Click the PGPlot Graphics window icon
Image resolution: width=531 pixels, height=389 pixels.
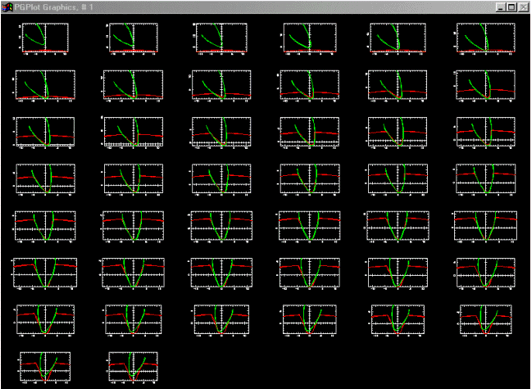pyautogui.click(x=7, y=7)
